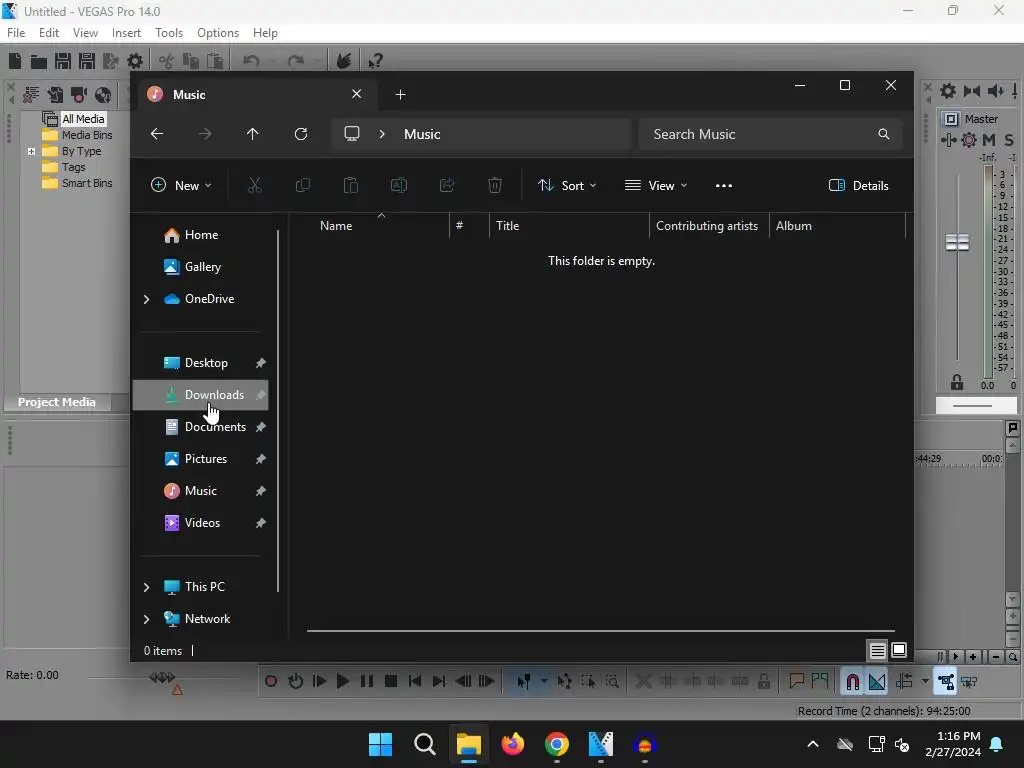Open the Insert menu in VEGAS
Viewport: 1024px width, 768px height.
[126, 33]
